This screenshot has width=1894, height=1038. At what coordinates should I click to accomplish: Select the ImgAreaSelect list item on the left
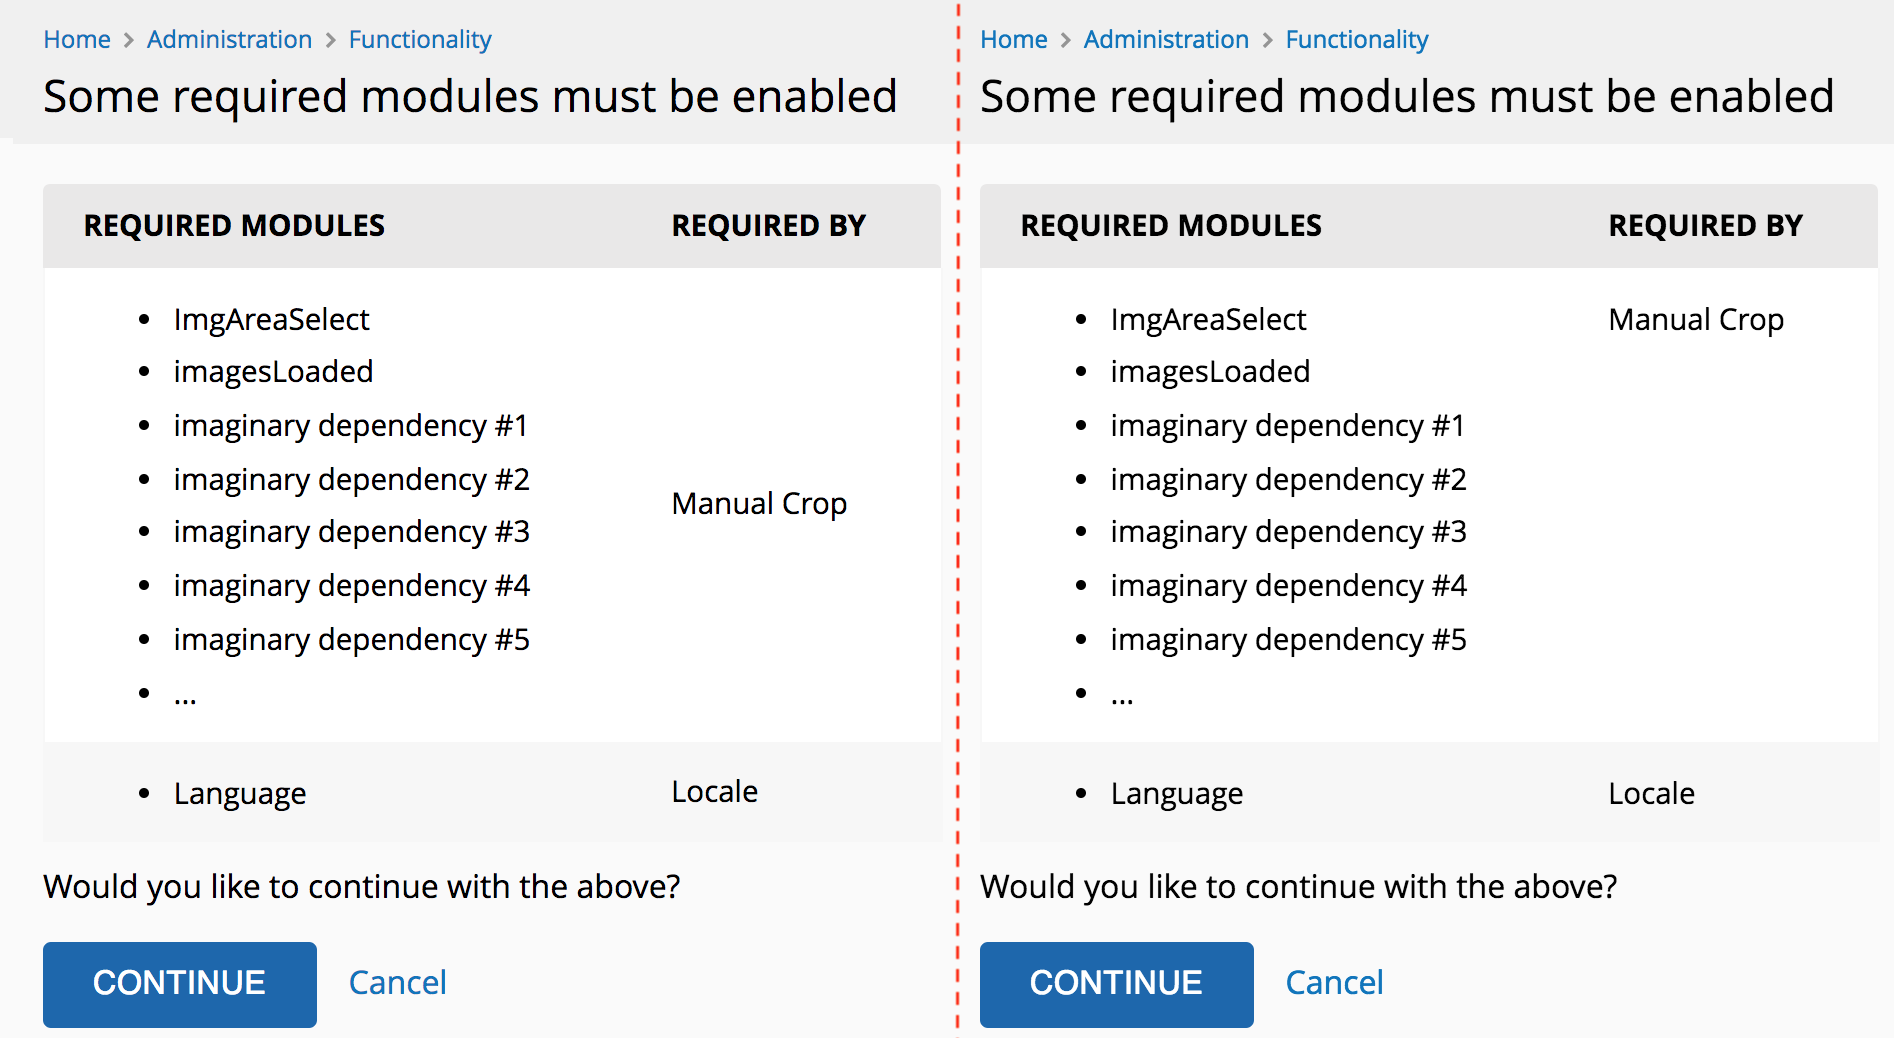tap(272, 318)
